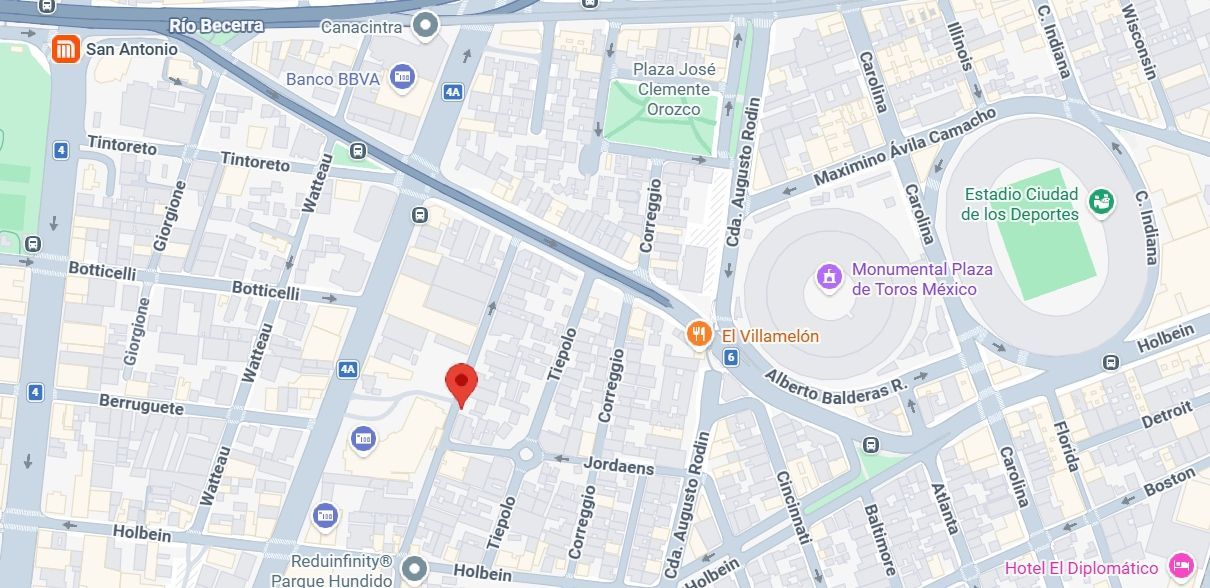Select the San Antonio metro station icon

[66, 49]
